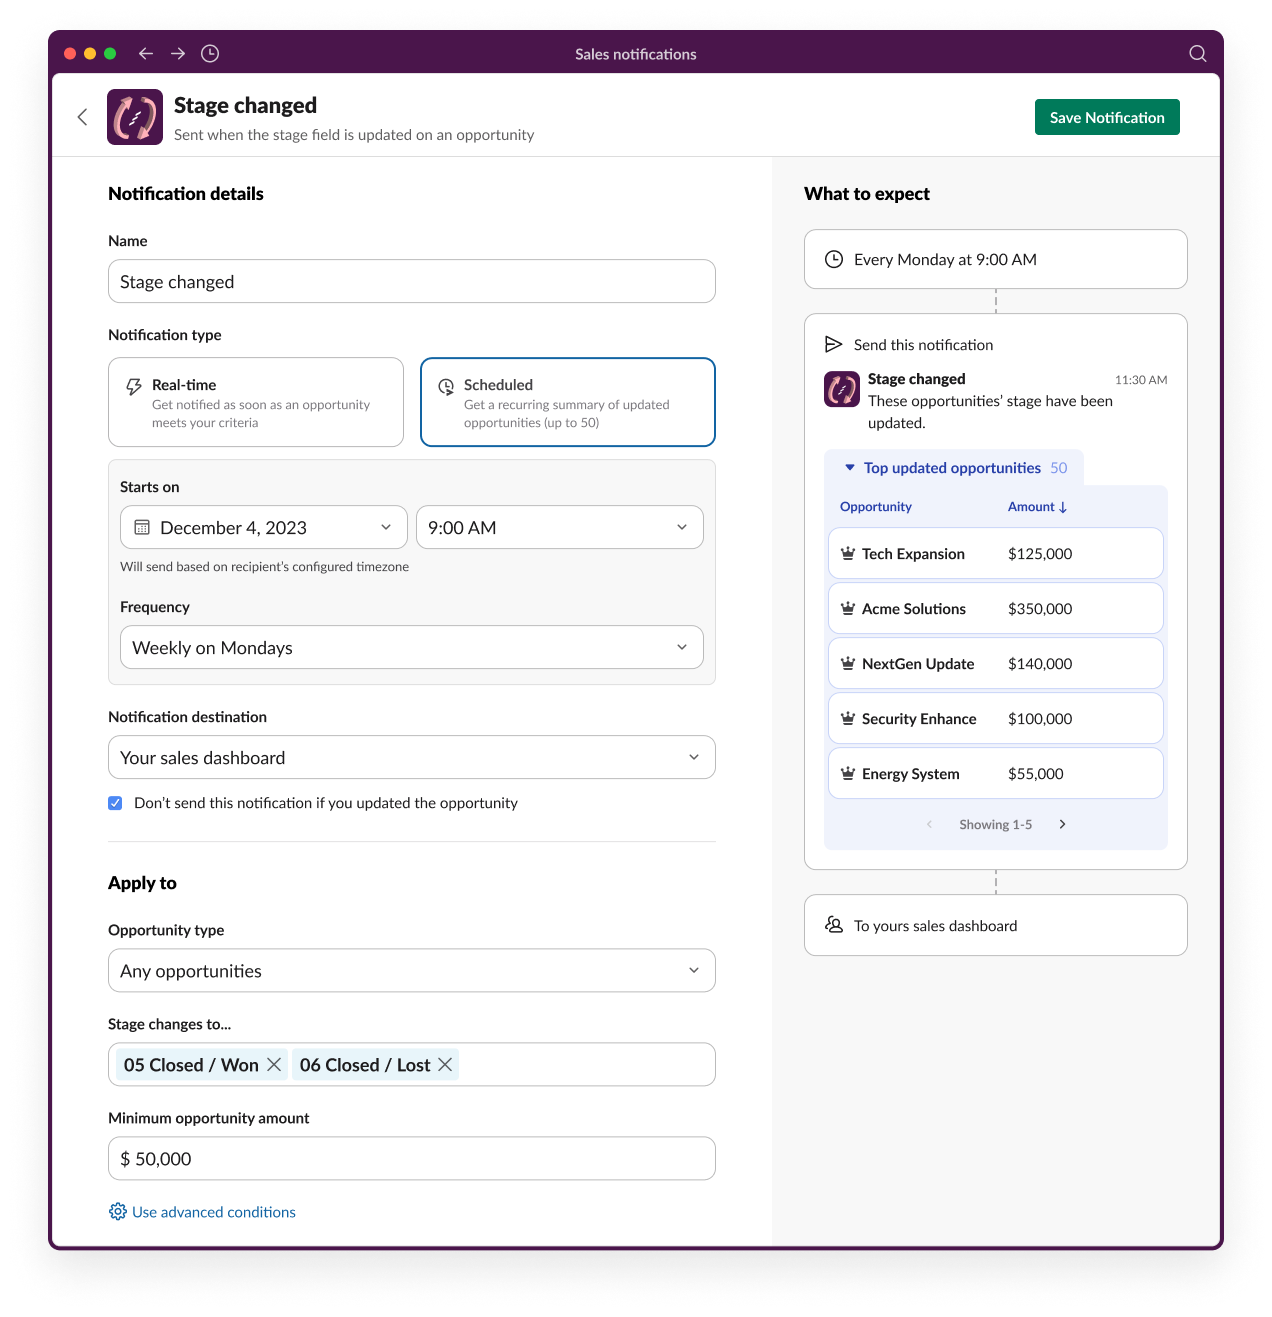Select the Scheduled notification type
Screen dimensions: 1272x1317
coord(567,402)
